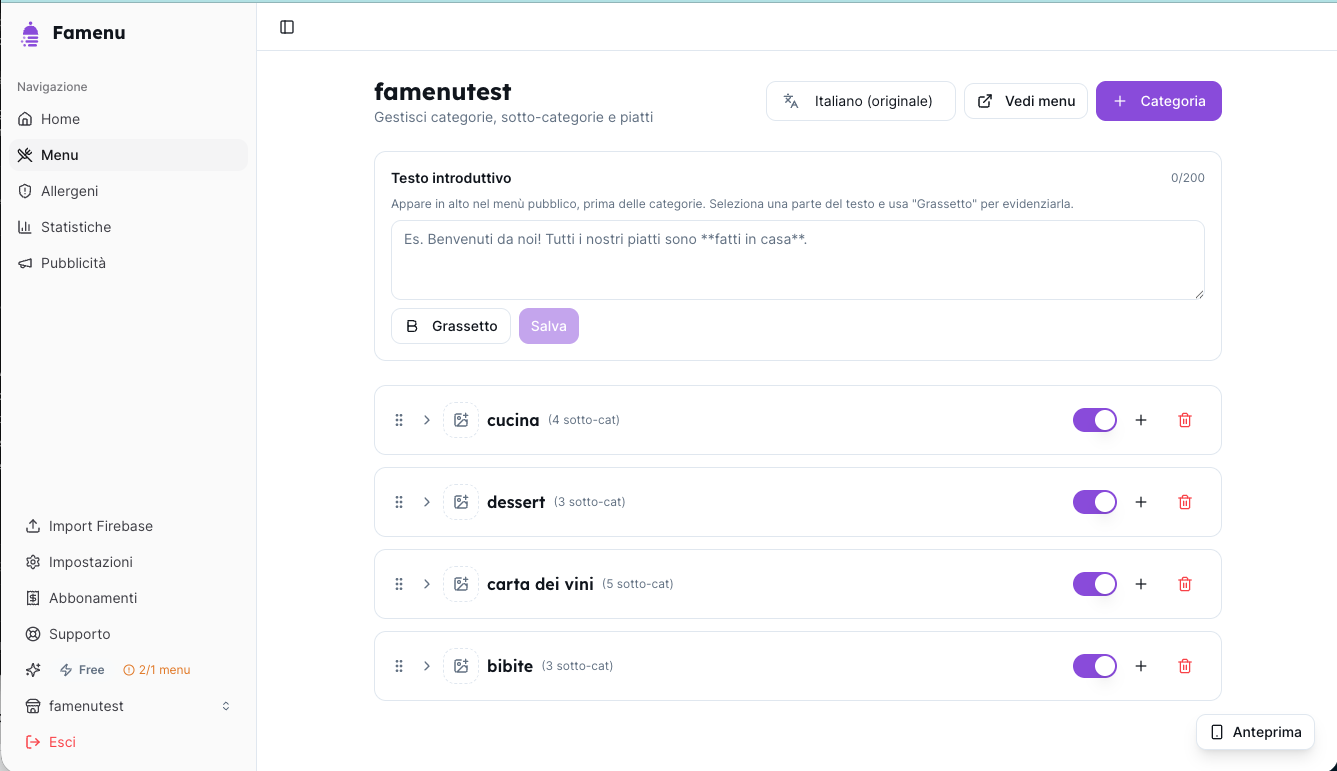Click drag handle of cucina category

click(399, 420)
